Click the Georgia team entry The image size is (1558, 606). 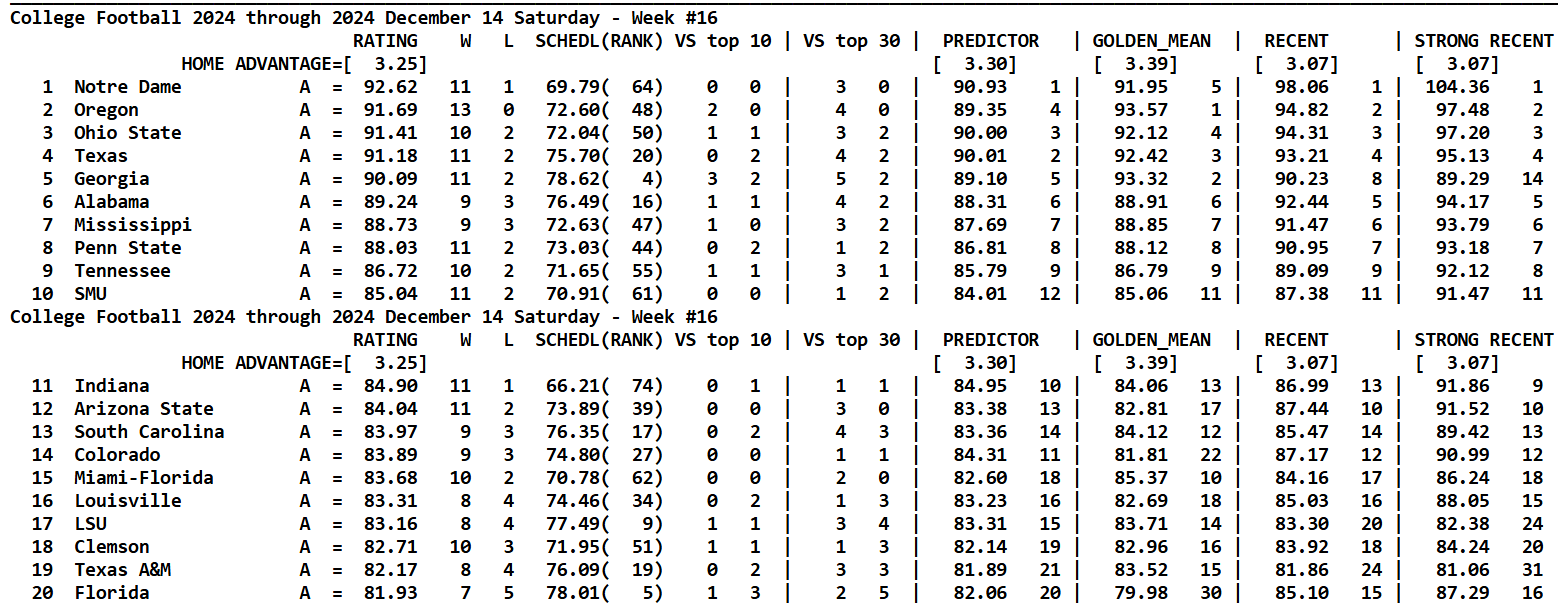coord(112,179)
